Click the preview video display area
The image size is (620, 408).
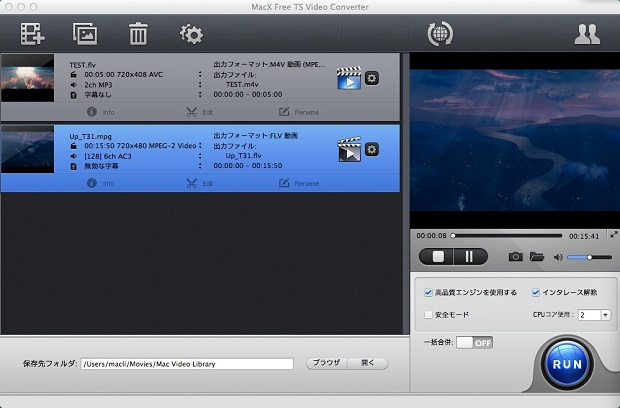(x=515, y=140)
